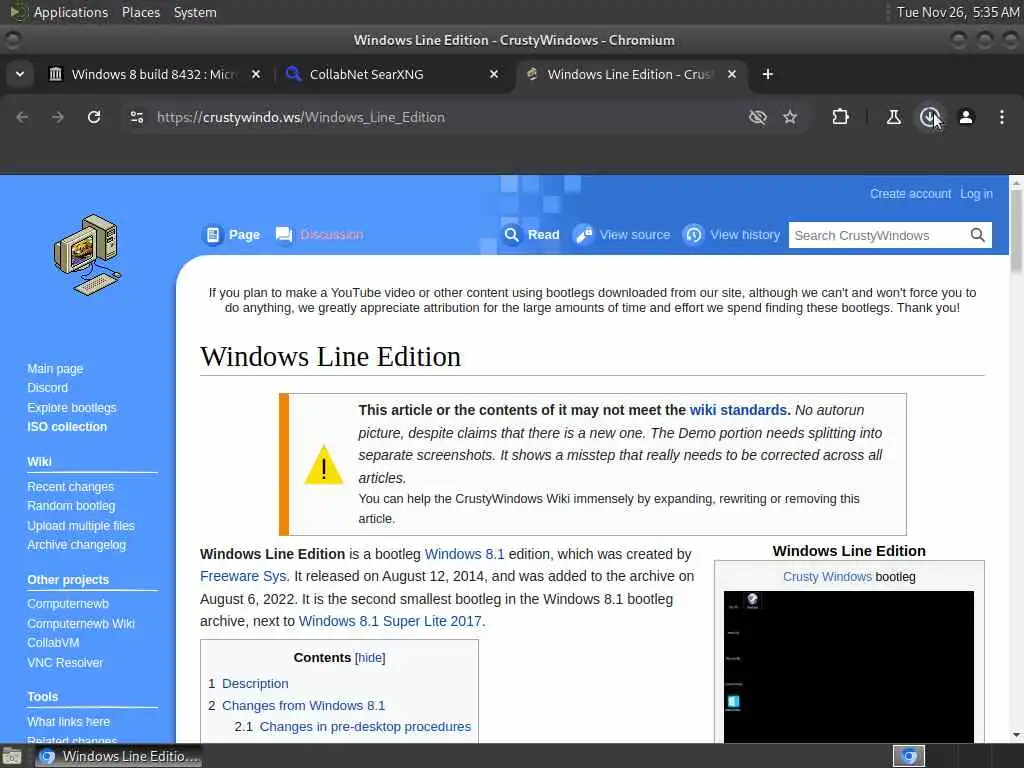Open the Downloads icon
This screenshot has height=768, width=1024.
pyautogui.click(x=929, y=117)
